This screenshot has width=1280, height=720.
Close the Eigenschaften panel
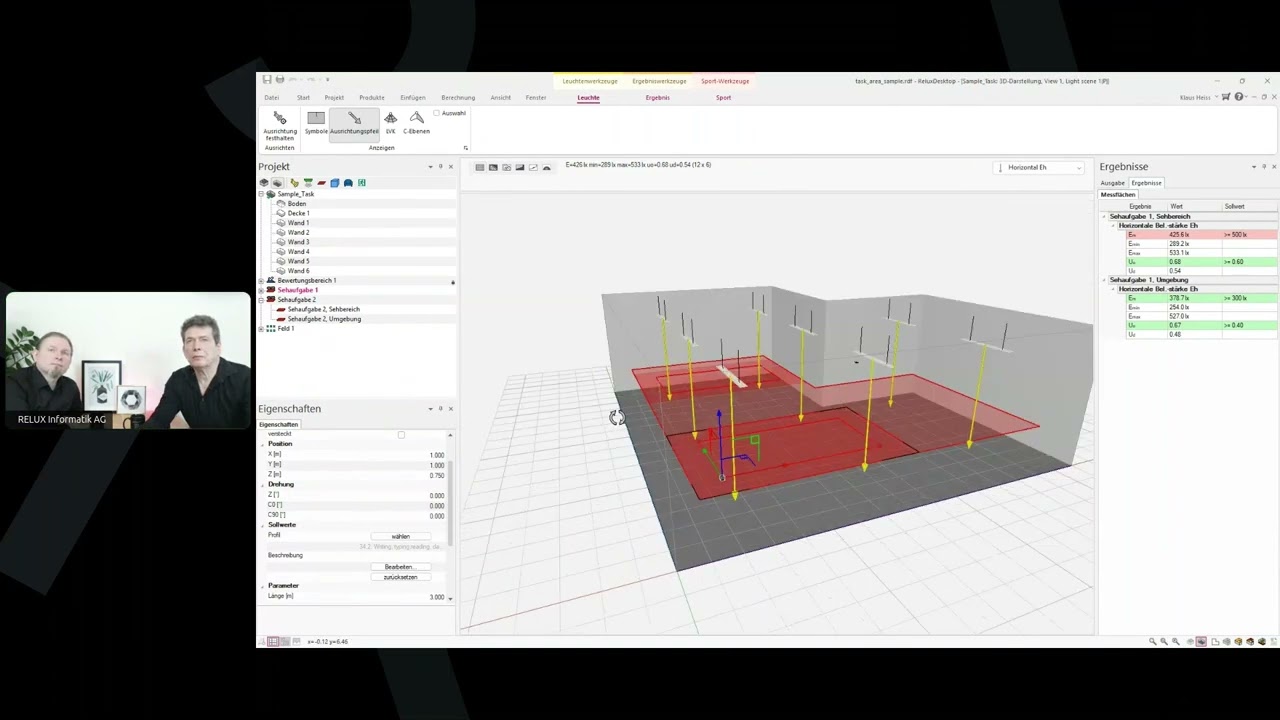451,408
